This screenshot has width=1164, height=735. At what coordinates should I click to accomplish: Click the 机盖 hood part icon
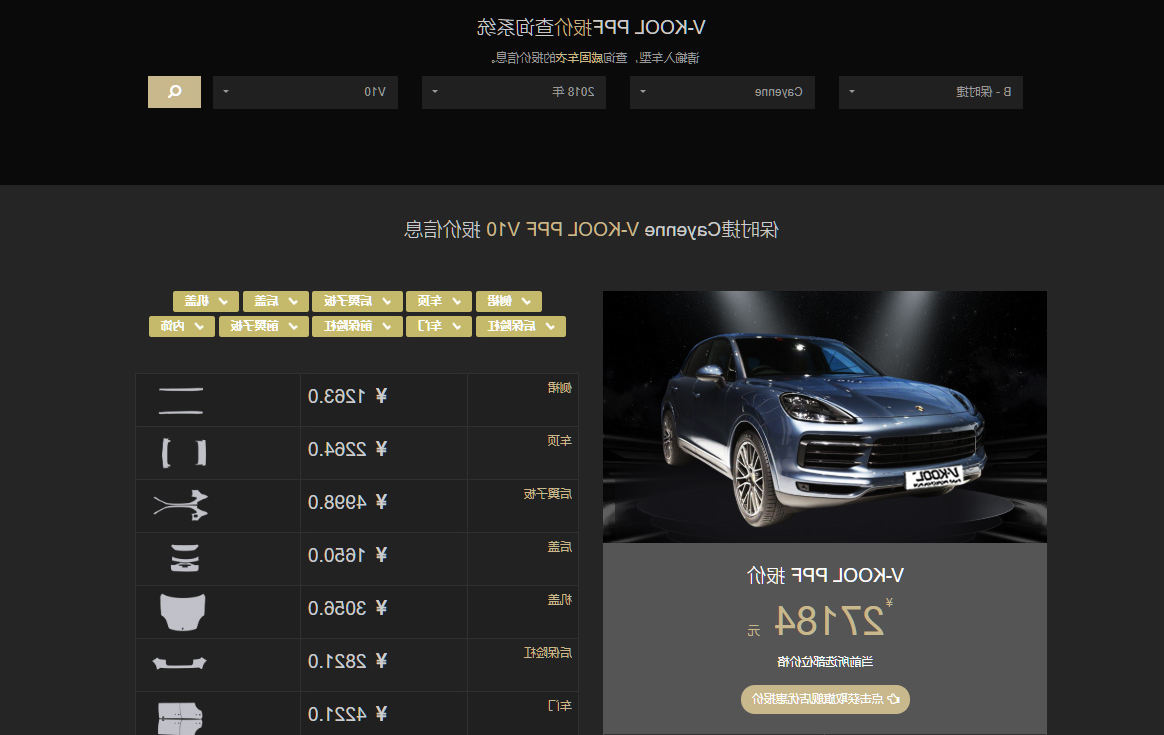[183, 612]
